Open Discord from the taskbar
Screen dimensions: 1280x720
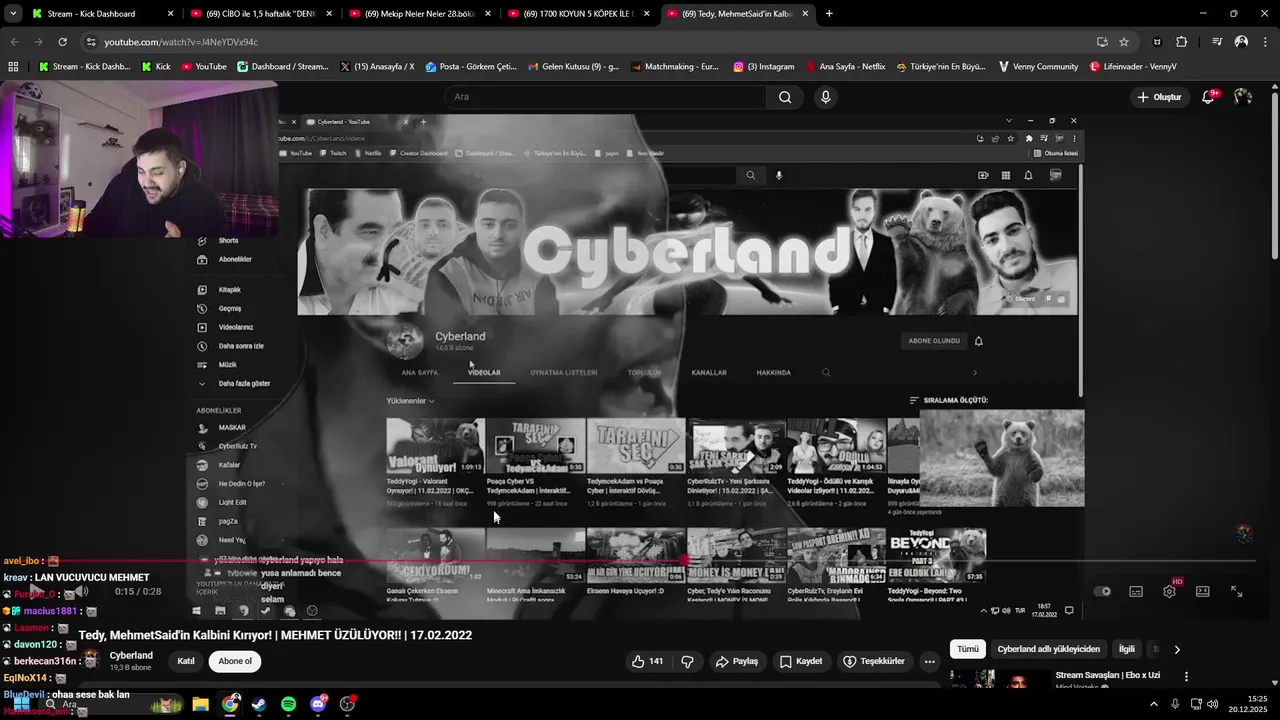318,704
